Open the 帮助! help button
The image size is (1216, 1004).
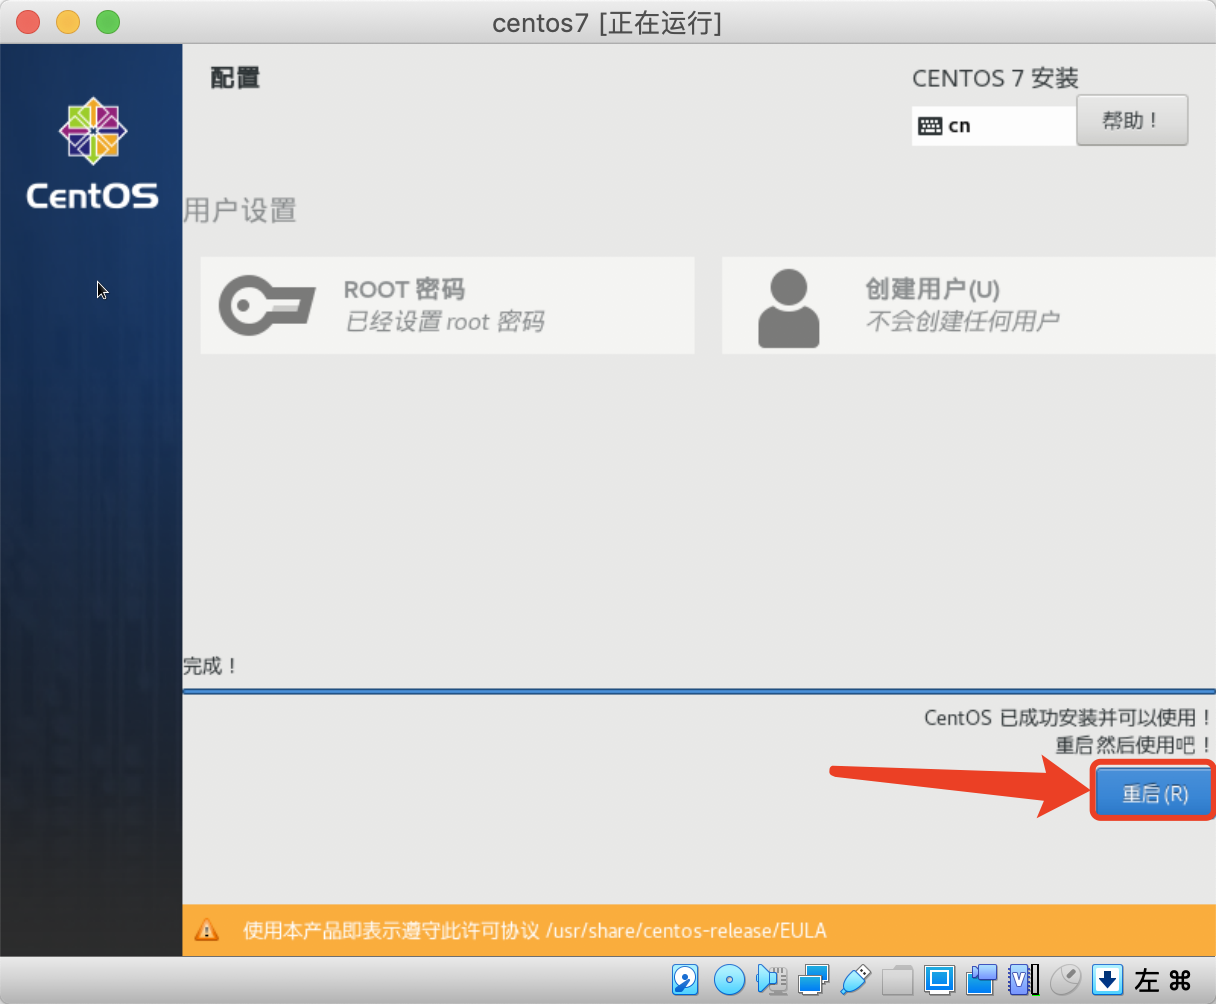coord(1132,120)
